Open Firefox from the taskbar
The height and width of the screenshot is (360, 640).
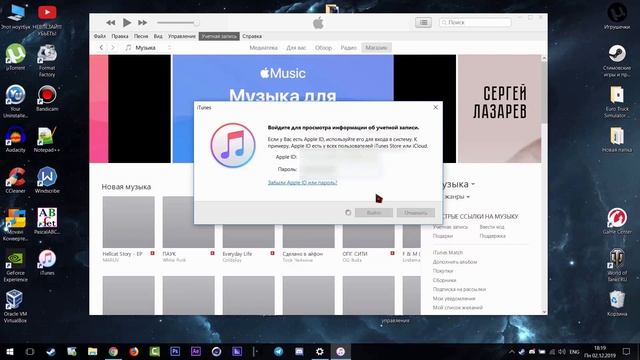(133, 351)
